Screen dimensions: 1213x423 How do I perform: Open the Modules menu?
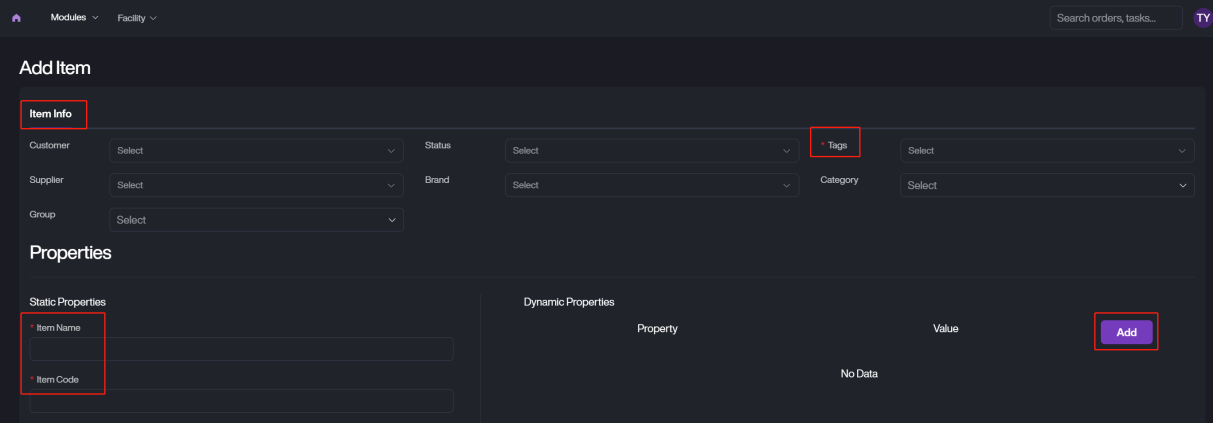[x=74, y=18]
